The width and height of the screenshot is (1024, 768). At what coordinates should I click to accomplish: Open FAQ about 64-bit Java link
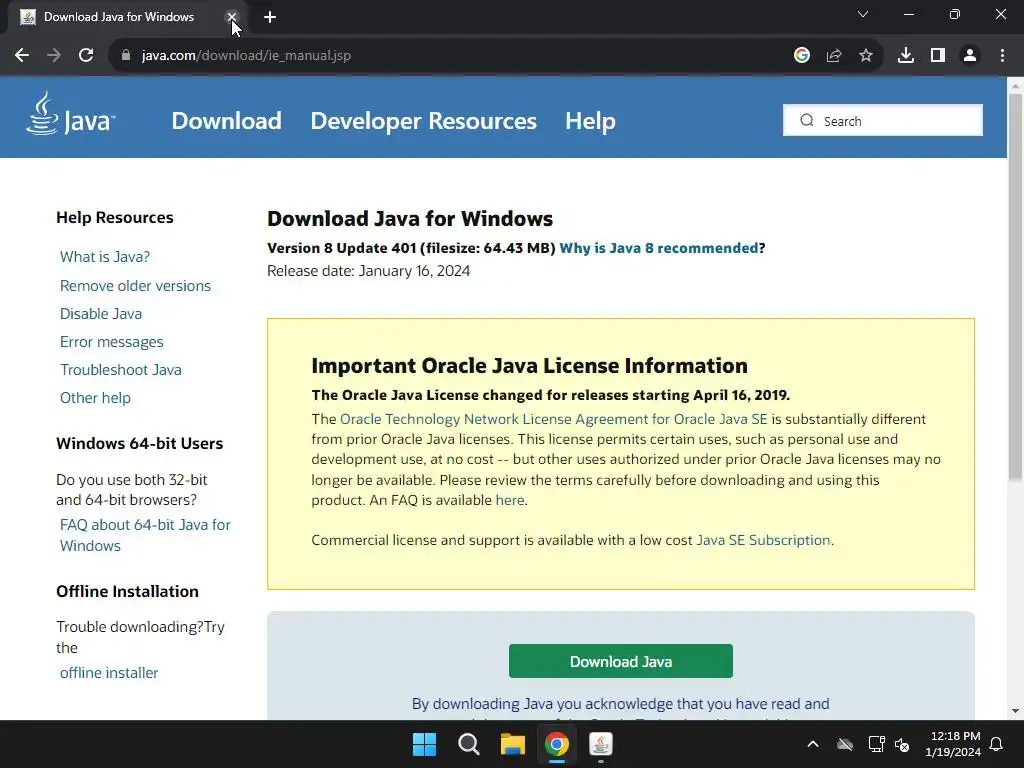(x=145, y=536)
